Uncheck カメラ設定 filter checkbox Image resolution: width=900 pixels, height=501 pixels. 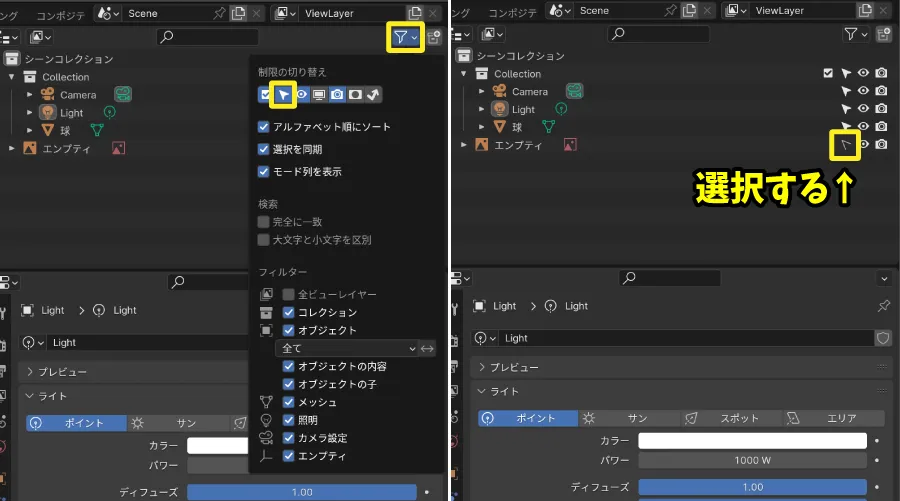pyautogui.click(x=288, y=438)
